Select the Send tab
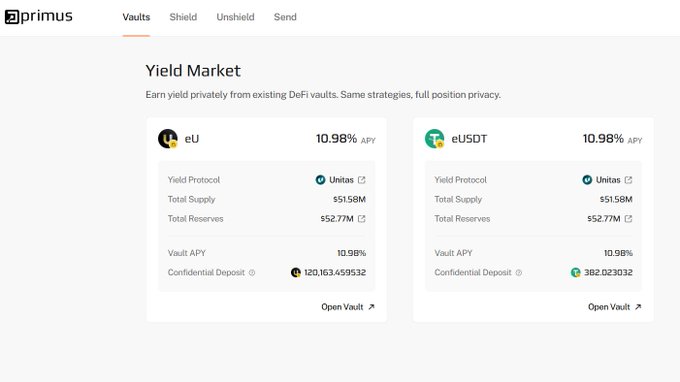Viewport: 680px width, 382px height. tap(285, 17)
